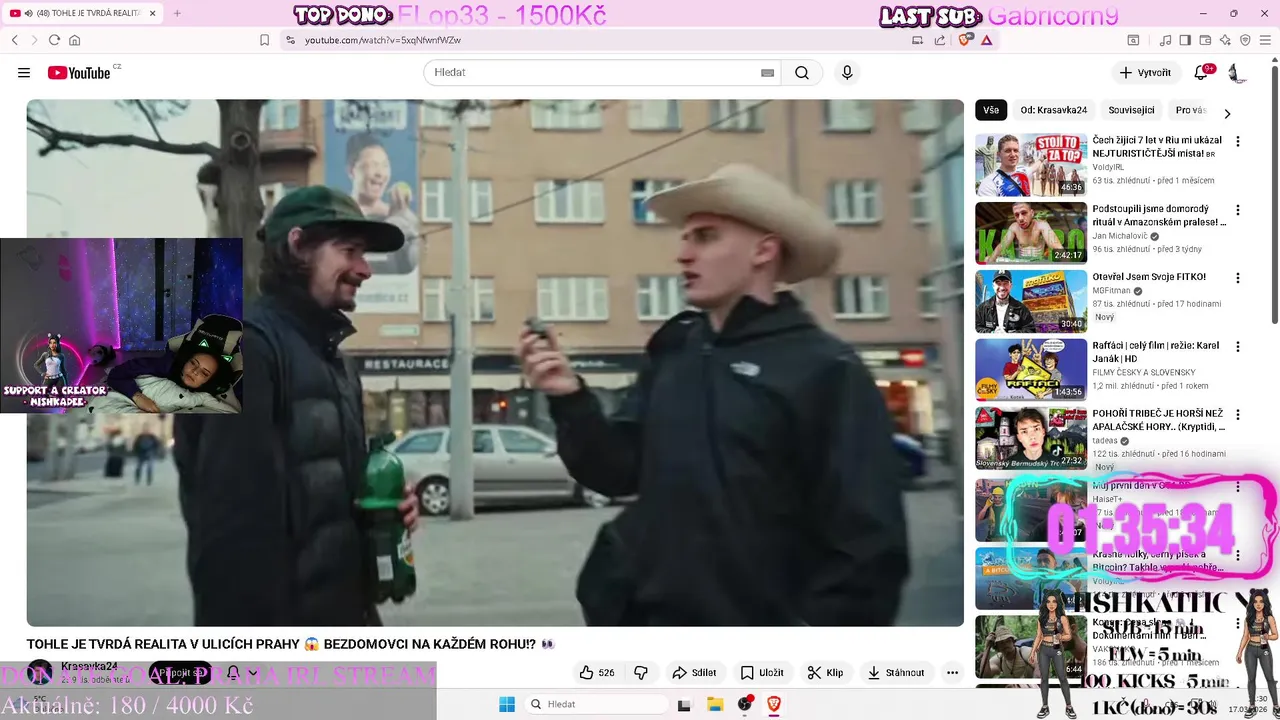The height and width of the screenshot is (720, 1280).
Task: Open options menu for the POHOŘÍ TRIBEČ video
Action: 1238,415
